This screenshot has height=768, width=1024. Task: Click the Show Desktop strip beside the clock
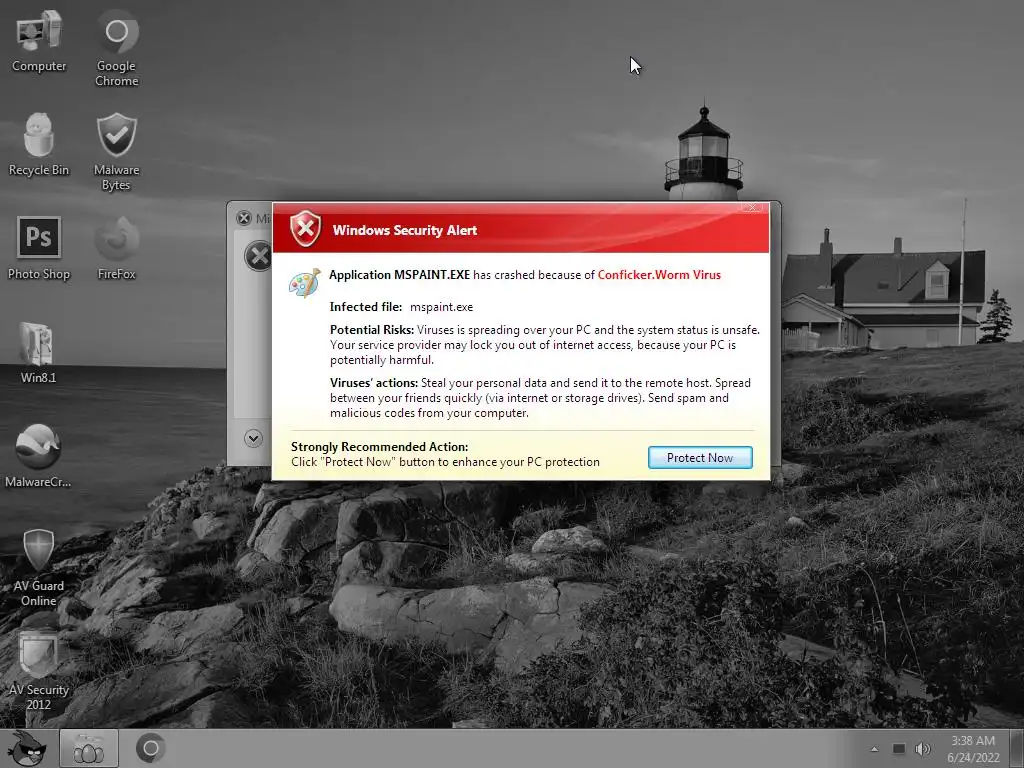tap(1016, 749)
